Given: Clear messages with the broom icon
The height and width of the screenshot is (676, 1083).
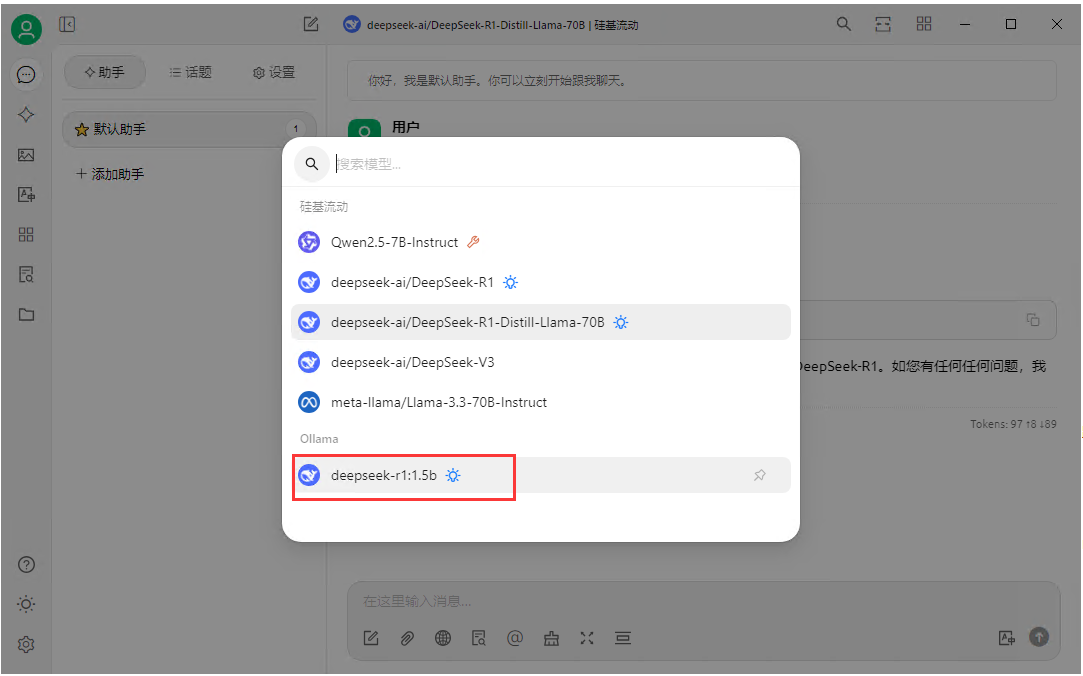Looking at the screenshot, I should (x=551, y=638).
